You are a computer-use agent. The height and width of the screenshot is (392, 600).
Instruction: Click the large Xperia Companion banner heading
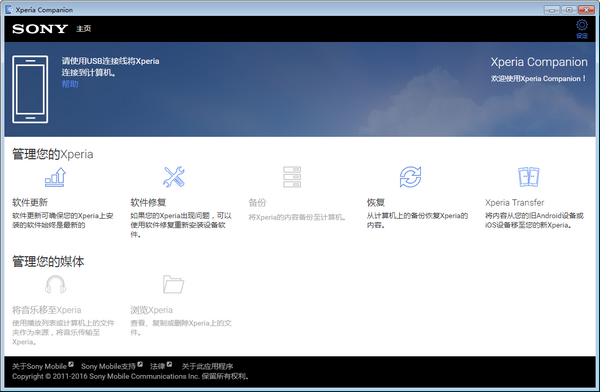coord(539,62)
